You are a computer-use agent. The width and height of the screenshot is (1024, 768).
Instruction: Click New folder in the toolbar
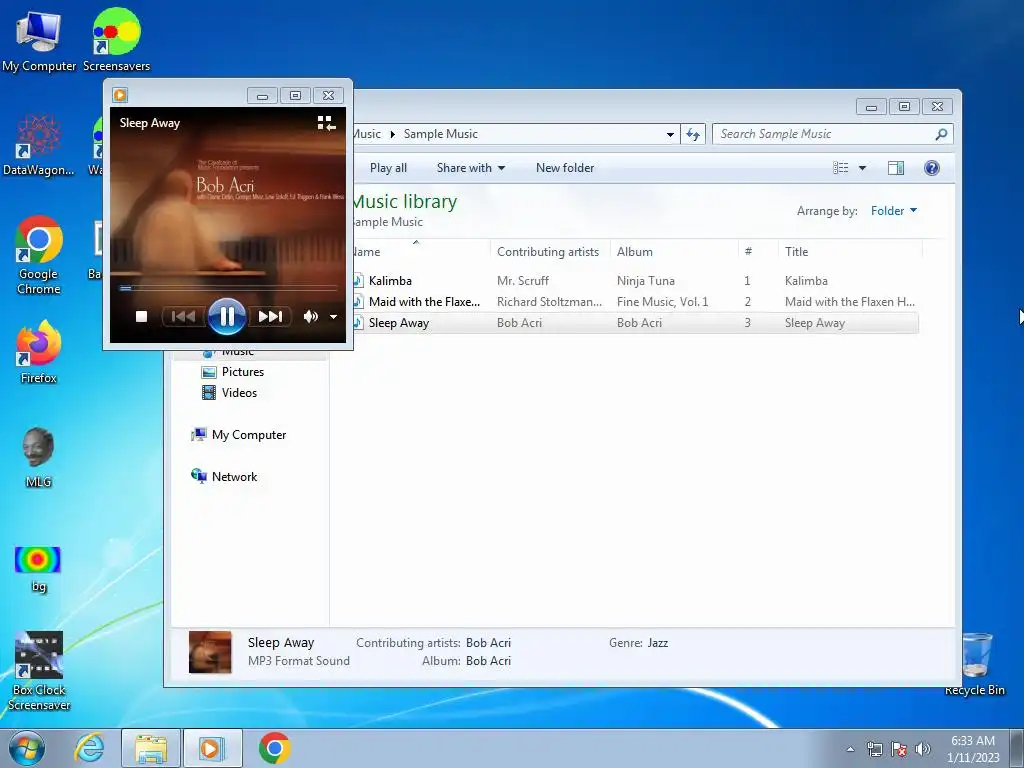click(565, 168)
